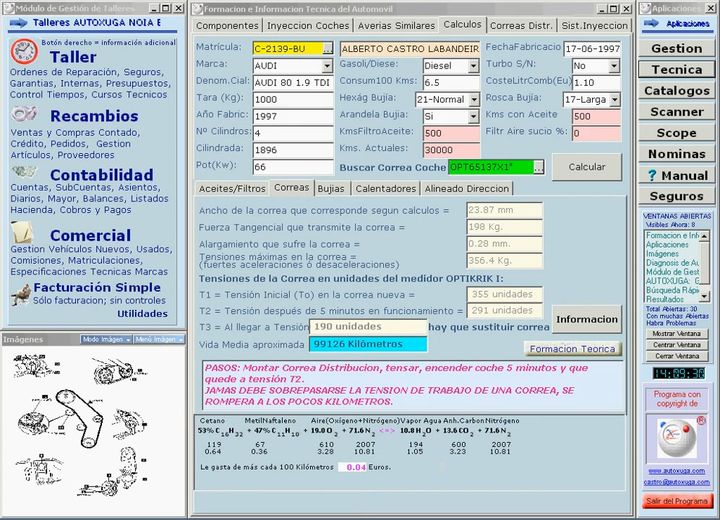Click blue arrow icon in Aplicaciones panel
Viewport: 720px width, 520px height.
click(652, 23)
